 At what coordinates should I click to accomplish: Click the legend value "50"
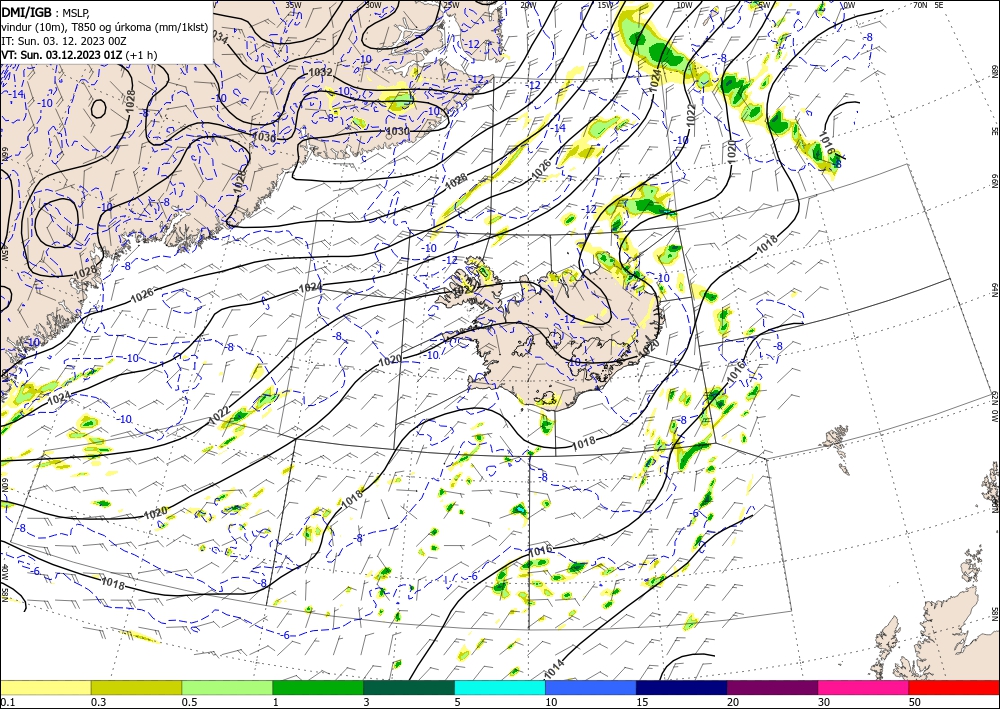tap(915, 702)
